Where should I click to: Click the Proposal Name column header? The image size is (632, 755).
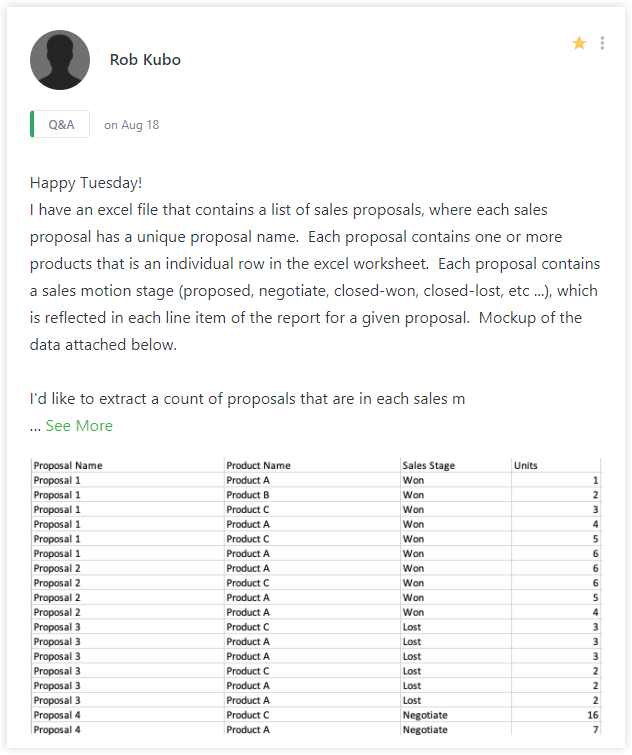point(68,466)
